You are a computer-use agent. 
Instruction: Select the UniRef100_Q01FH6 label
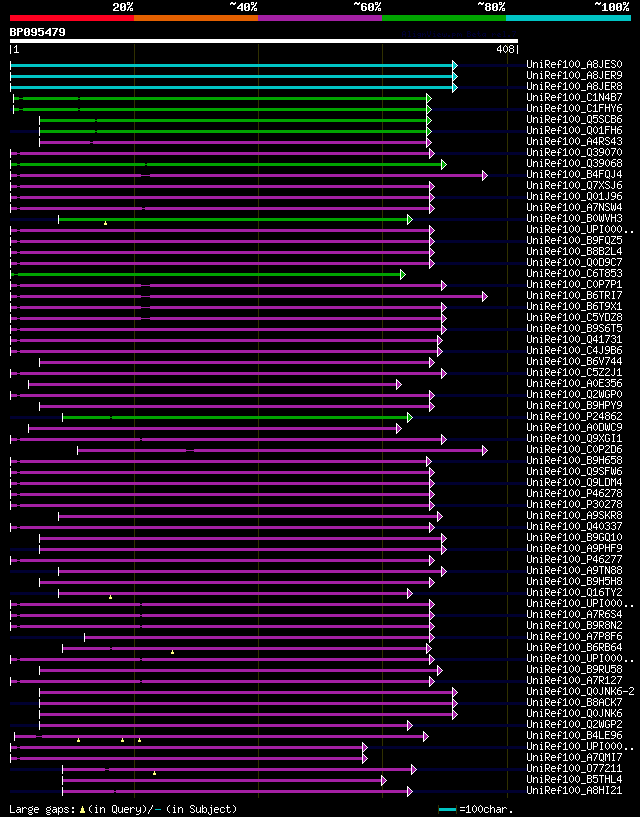[x=574, y=131]
